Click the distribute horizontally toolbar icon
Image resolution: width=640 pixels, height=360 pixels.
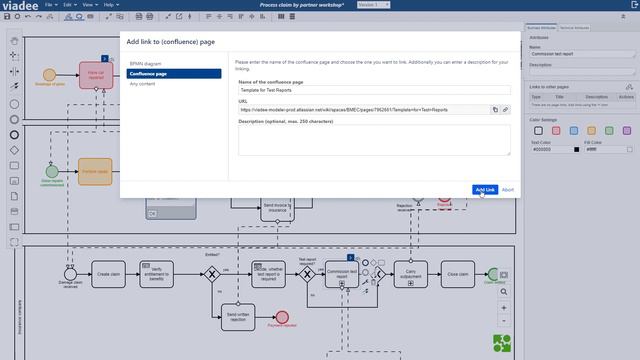tap(281, 17)
